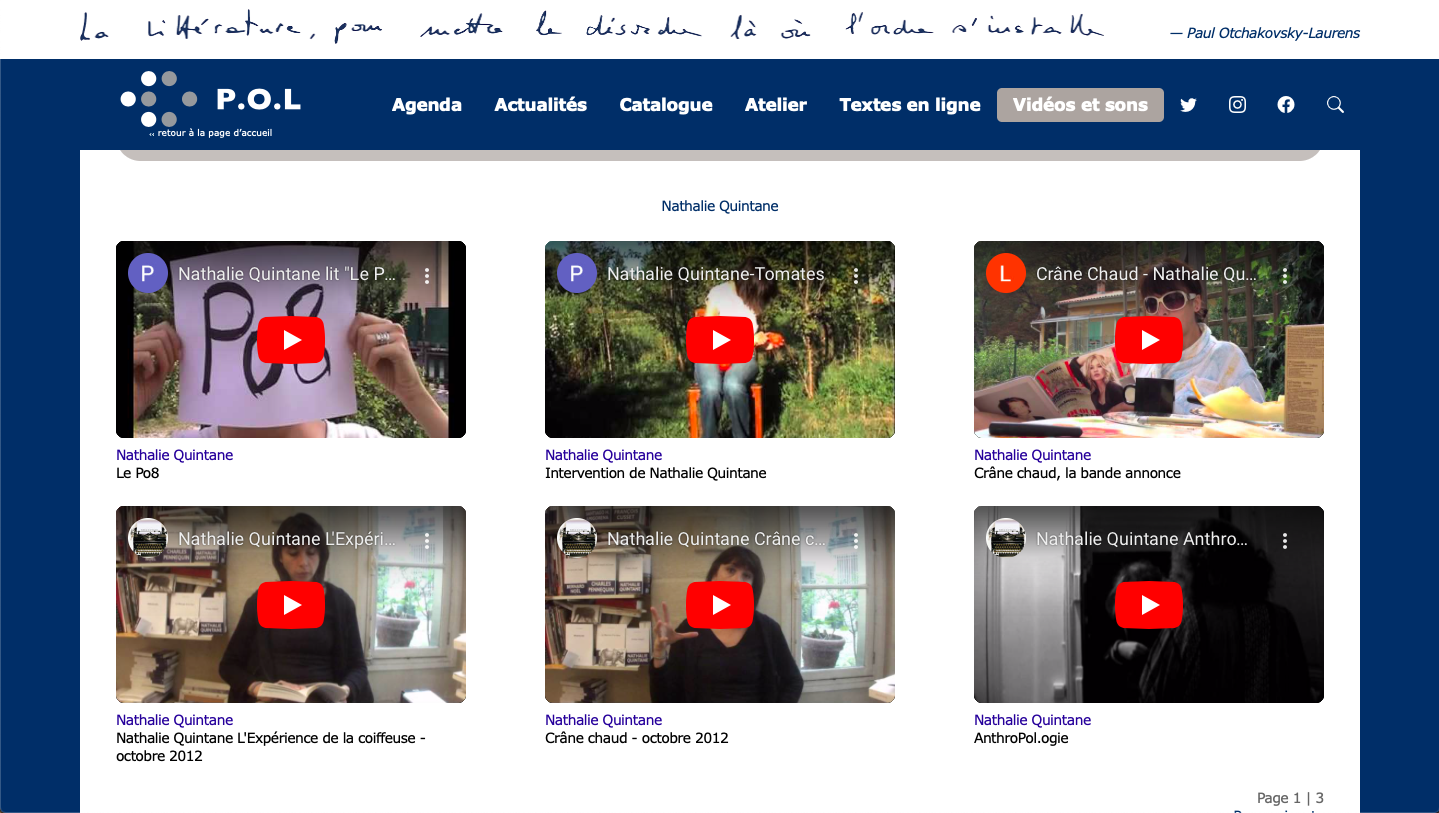Open the Facebook icon in navbar
This screenshot has height=813, width=1439.
point(1286,105)
